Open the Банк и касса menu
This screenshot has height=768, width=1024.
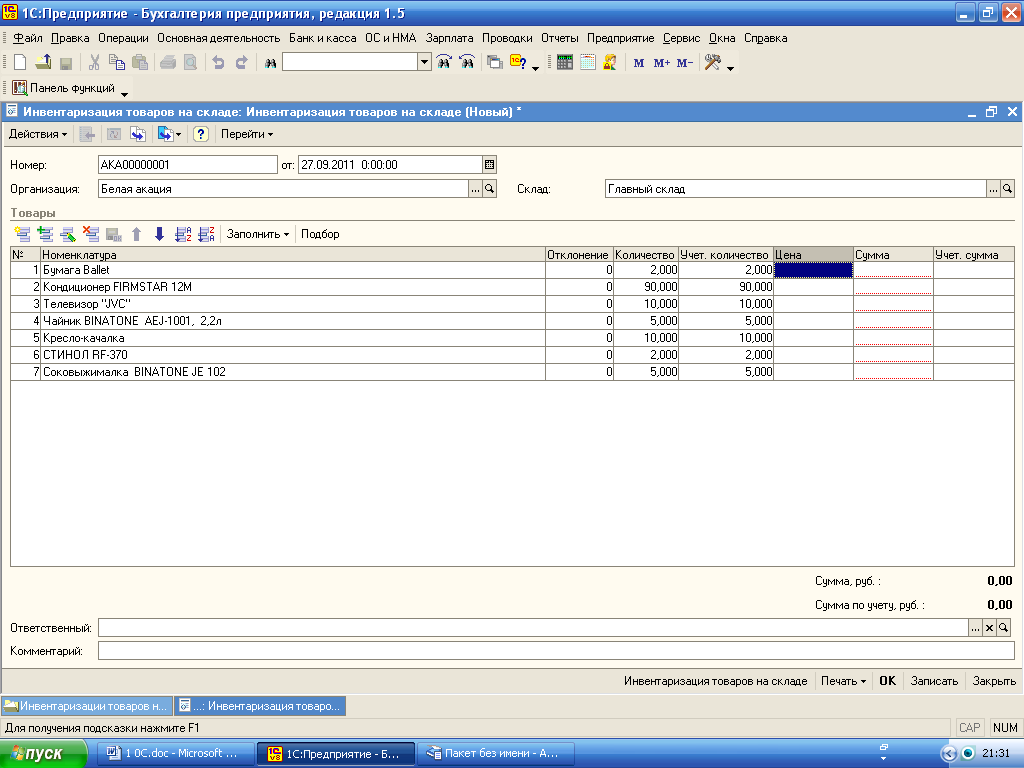point(323,38)
